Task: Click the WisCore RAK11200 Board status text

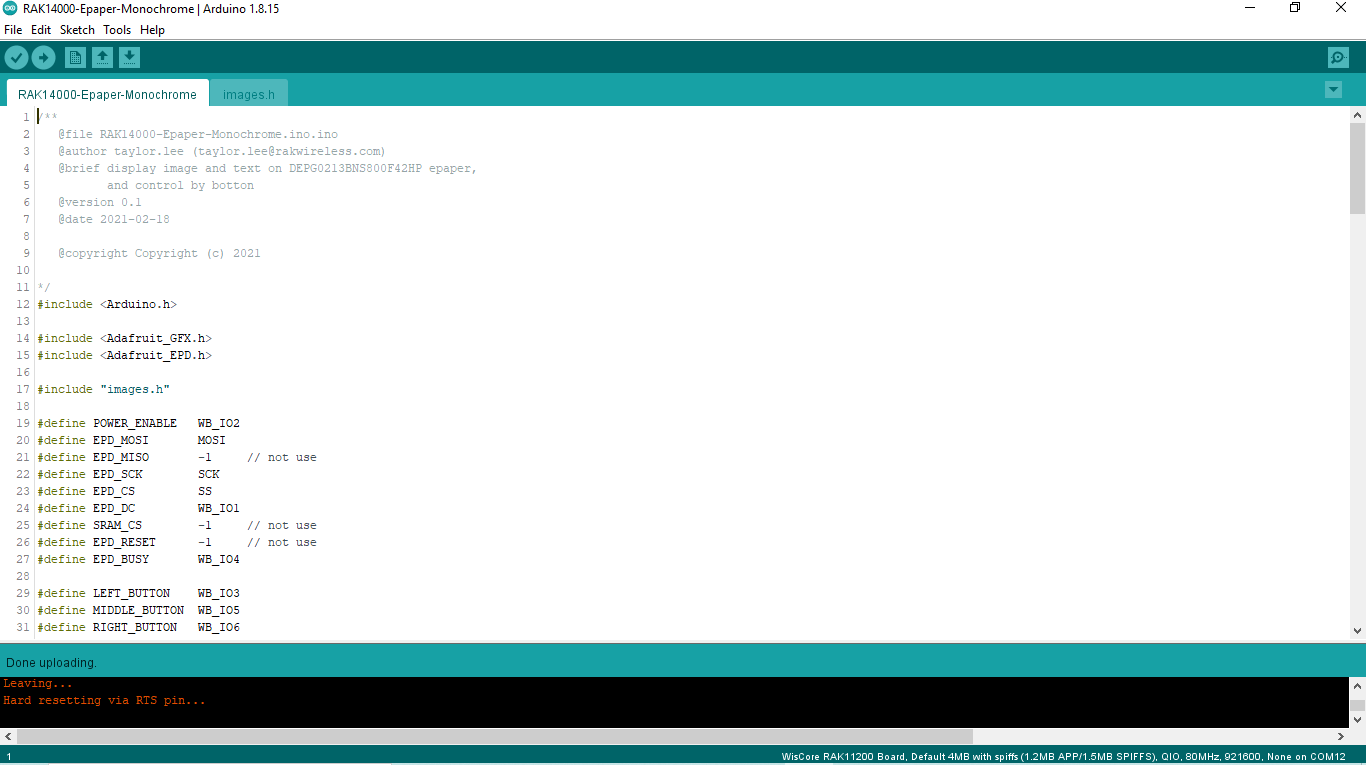Action: click(x=1063, y=756)
